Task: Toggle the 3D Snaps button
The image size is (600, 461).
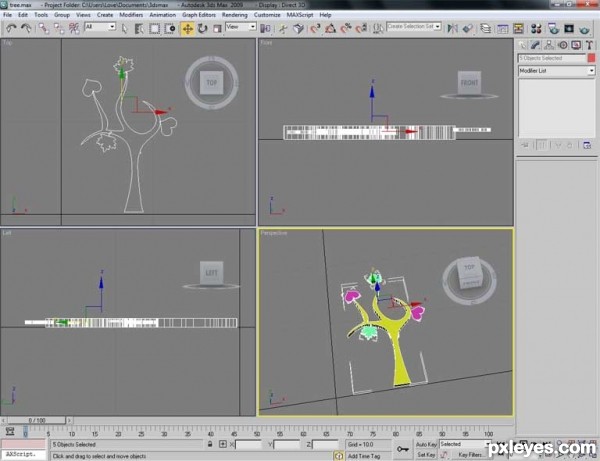Action: [315, 29]
